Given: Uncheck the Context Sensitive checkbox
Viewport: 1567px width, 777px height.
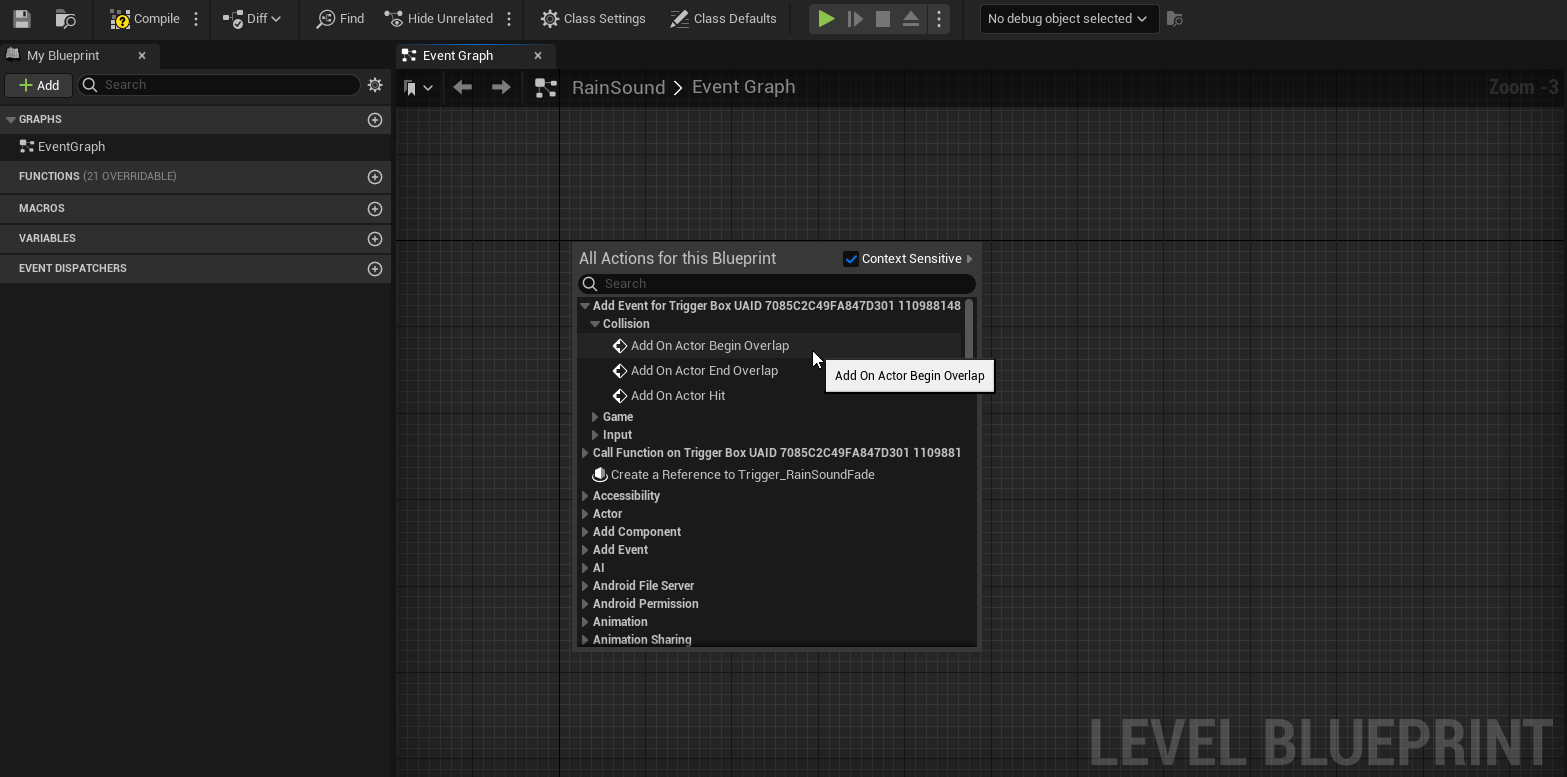Looking at the screenshot, I should point(851,259).
